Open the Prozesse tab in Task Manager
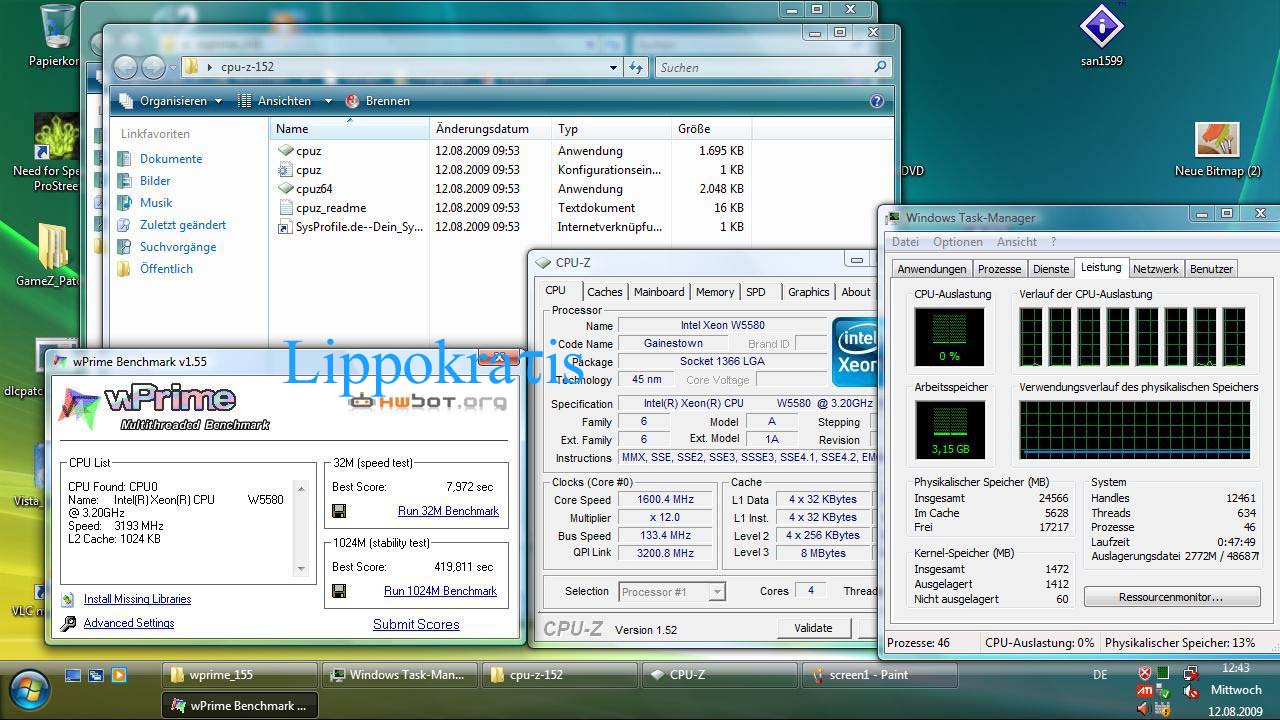1280x720 pixels. [999, 269]
